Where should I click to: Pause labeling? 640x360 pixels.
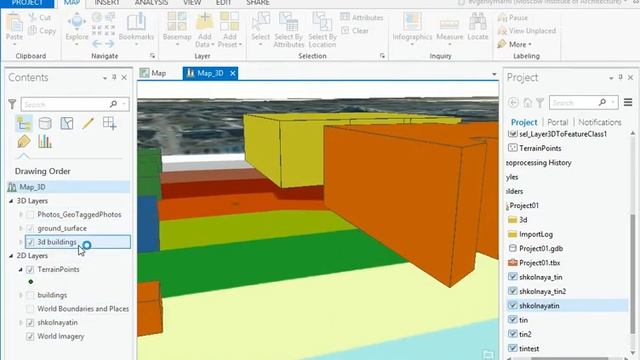tap(513, 18)
